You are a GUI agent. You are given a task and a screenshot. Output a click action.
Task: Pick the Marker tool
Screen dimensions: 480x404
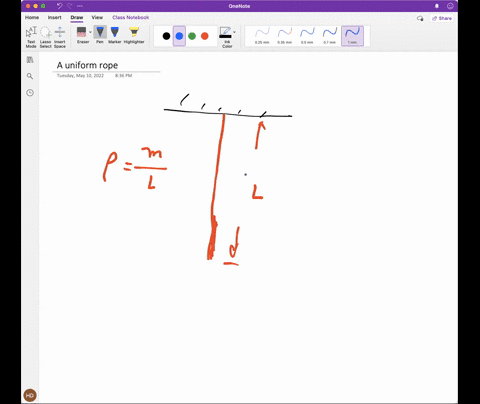[115, 35]
